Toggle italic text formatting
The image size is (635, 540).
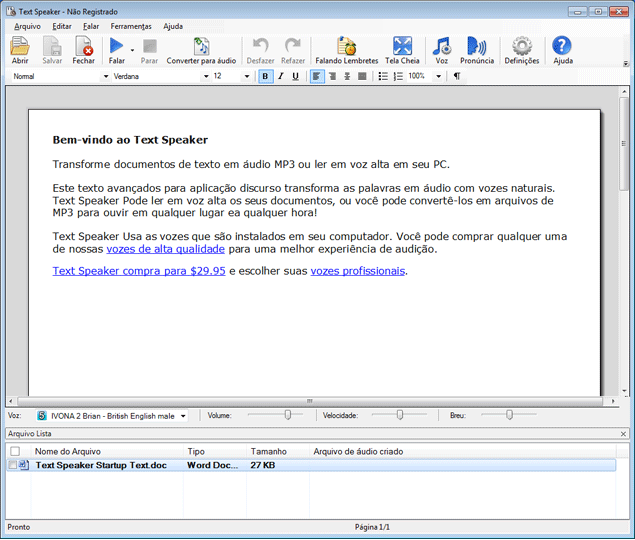tap(280, 76)
